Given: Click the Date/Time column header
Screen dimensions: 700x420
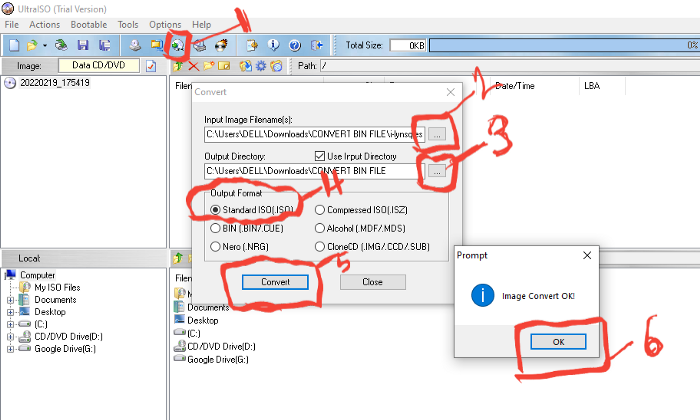Looking at the screenshot, I should (x=515, y=86).
